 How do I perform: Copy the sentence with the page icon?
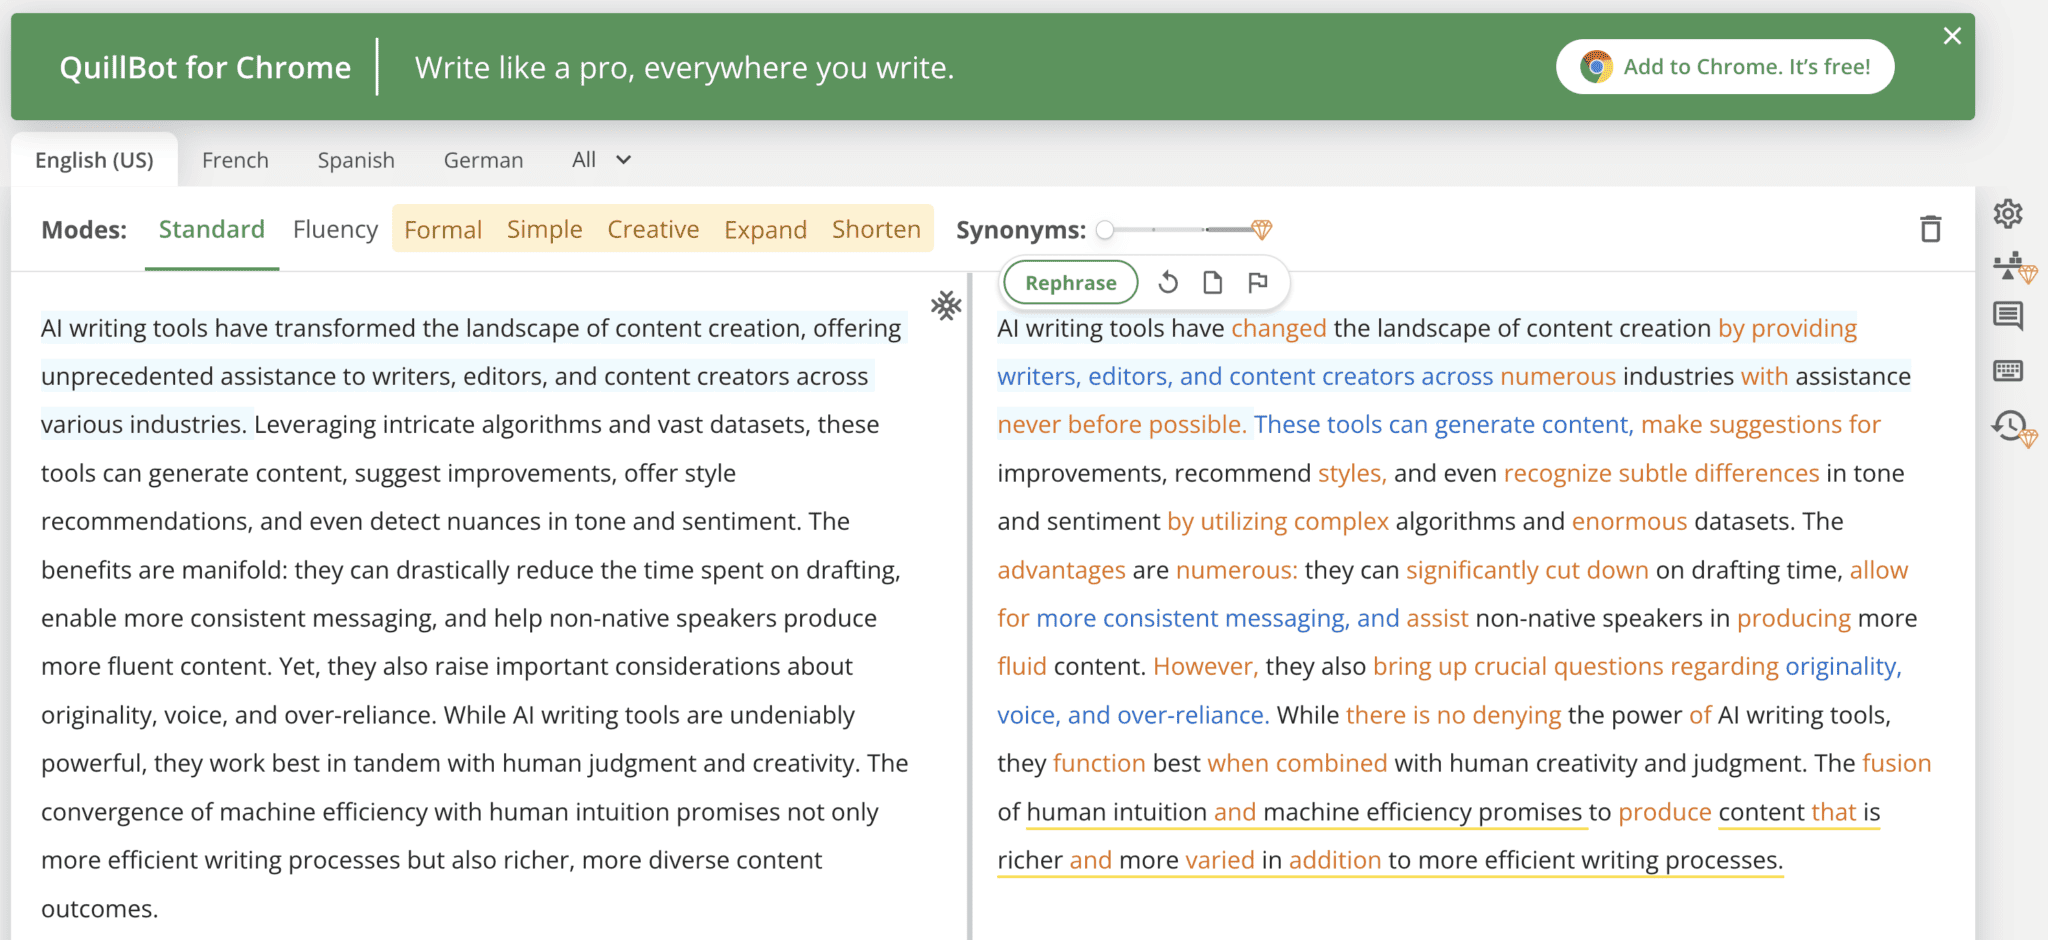(x=1212, y=283)
